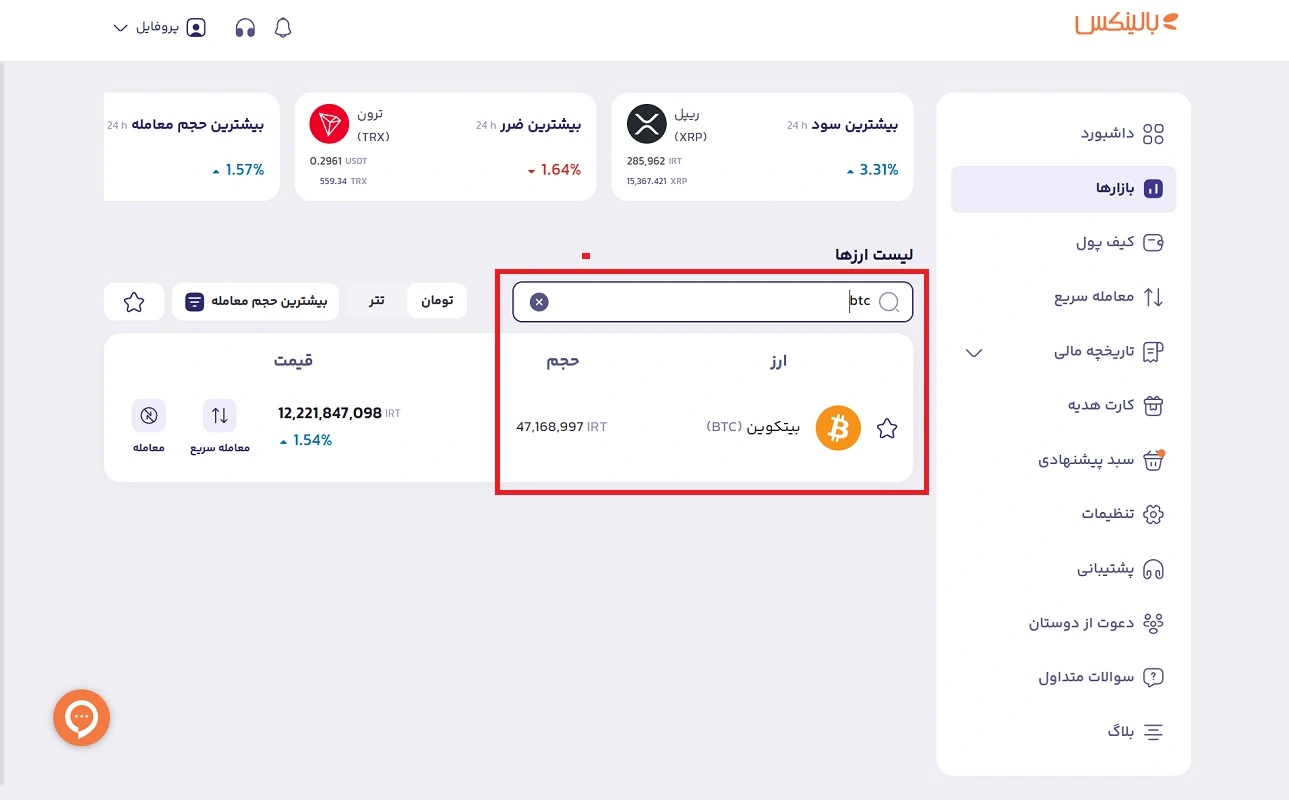Clear the btc search with the X button

pyautogui.click(x=539, y=301)
